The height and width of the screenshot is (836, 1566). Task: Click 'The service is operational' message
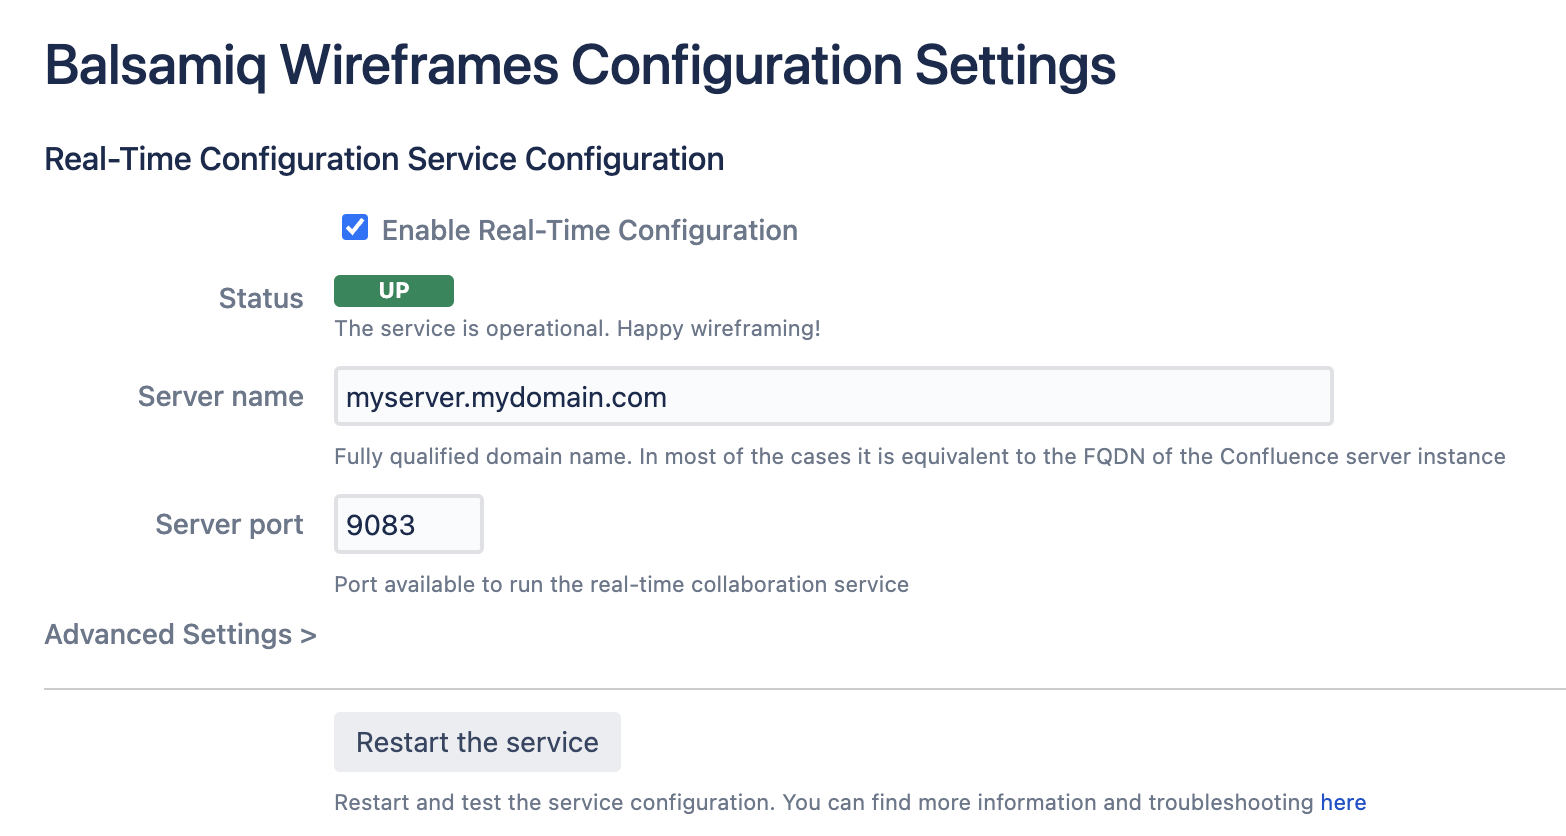(577, 329)
